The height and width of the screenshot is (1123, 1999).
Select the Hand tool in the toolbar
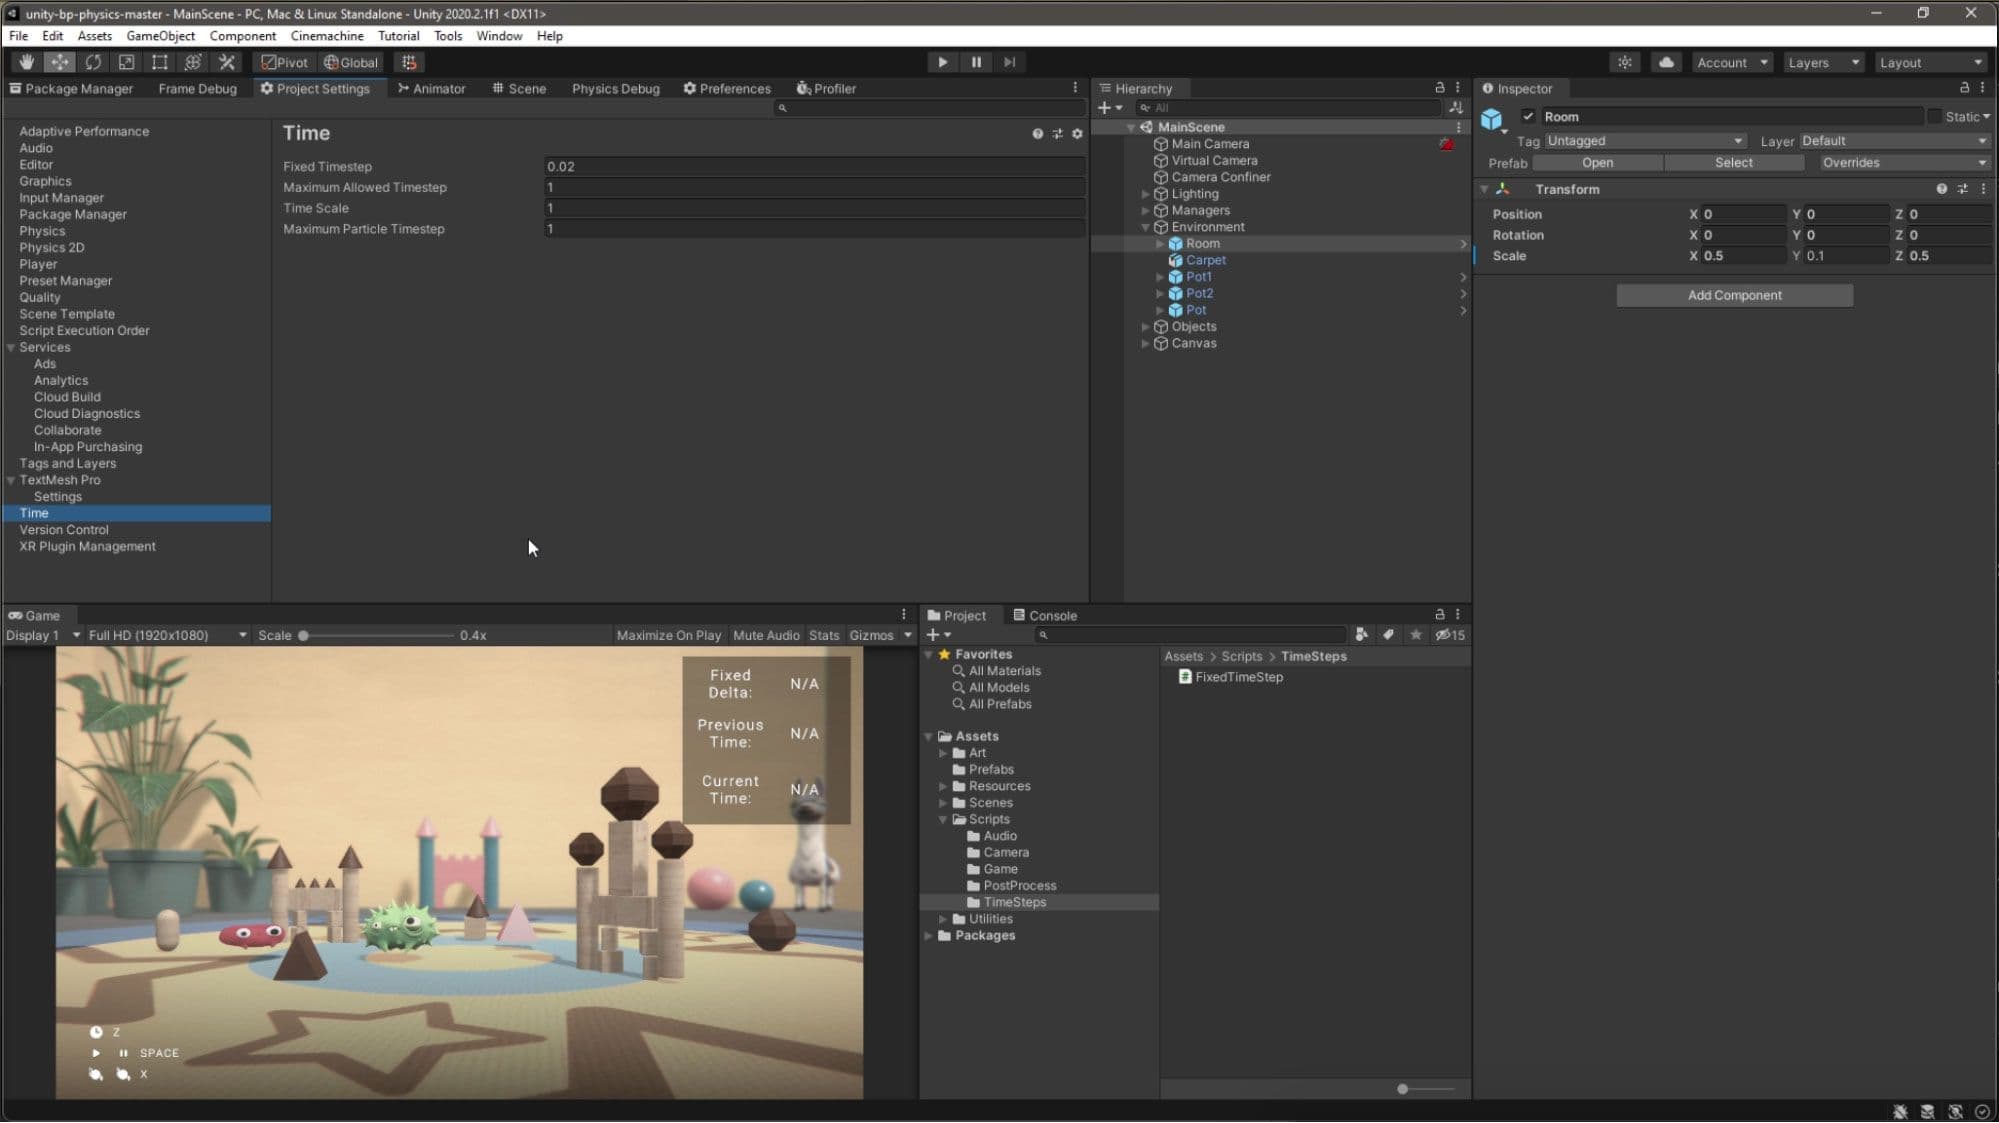pyautogui.click(x=27, y=62)
